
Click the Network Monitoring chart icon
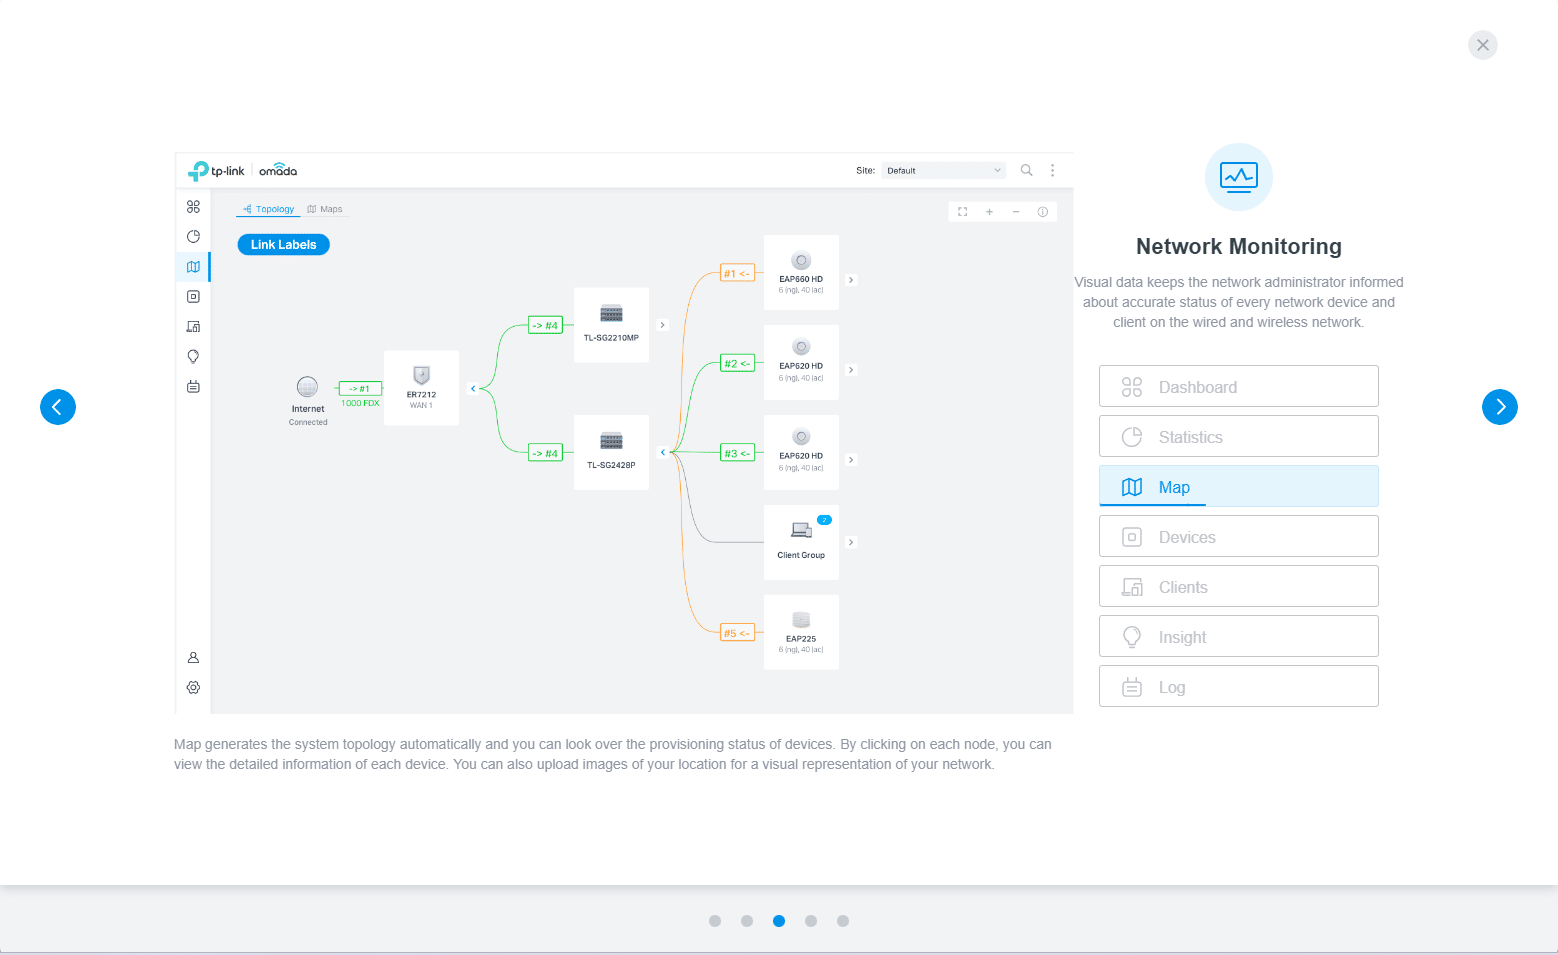[1238, 177]
